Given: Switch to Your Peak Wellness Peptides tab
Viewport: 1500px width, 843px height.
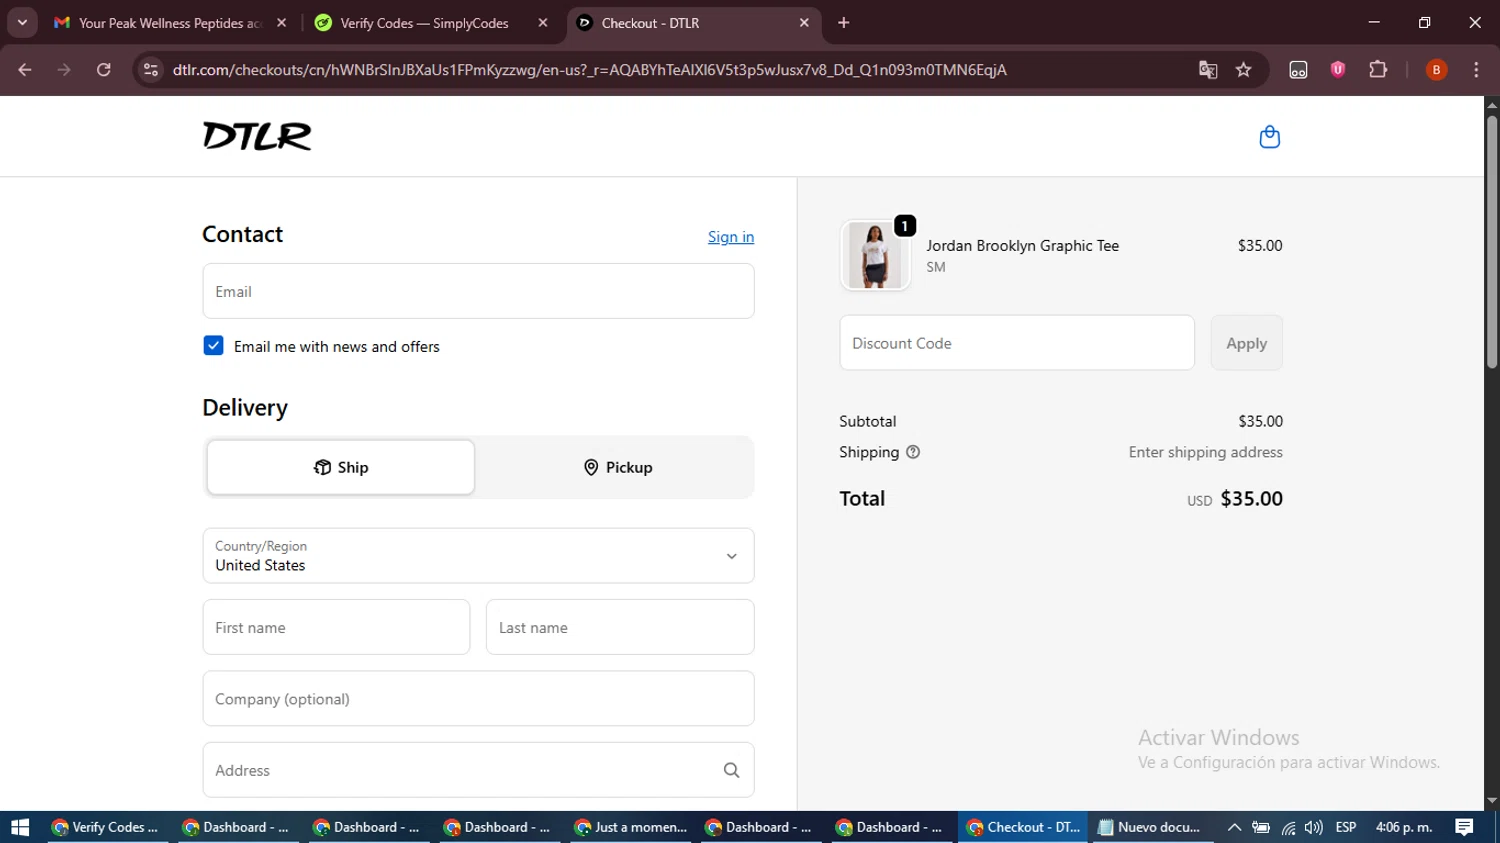Looking at the screenshot, I should [170, 23].
